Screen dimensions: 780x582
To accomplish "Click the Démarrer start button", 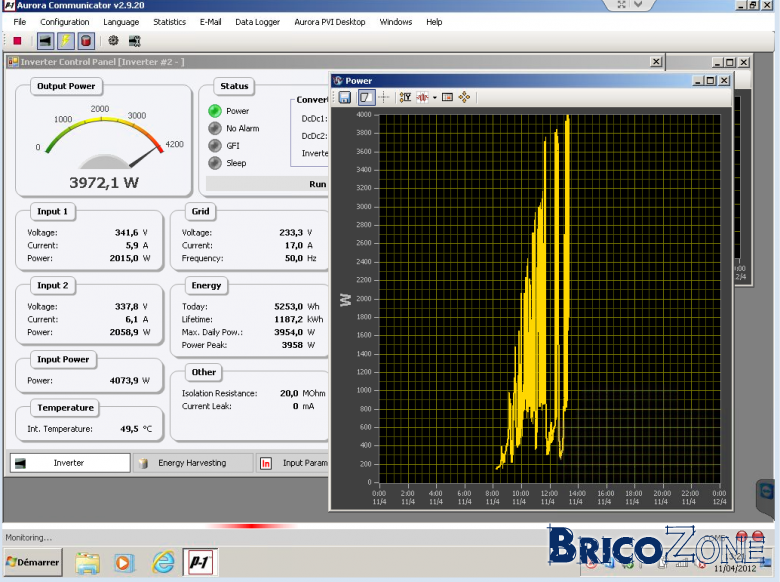I will click(x=33, y=562).
